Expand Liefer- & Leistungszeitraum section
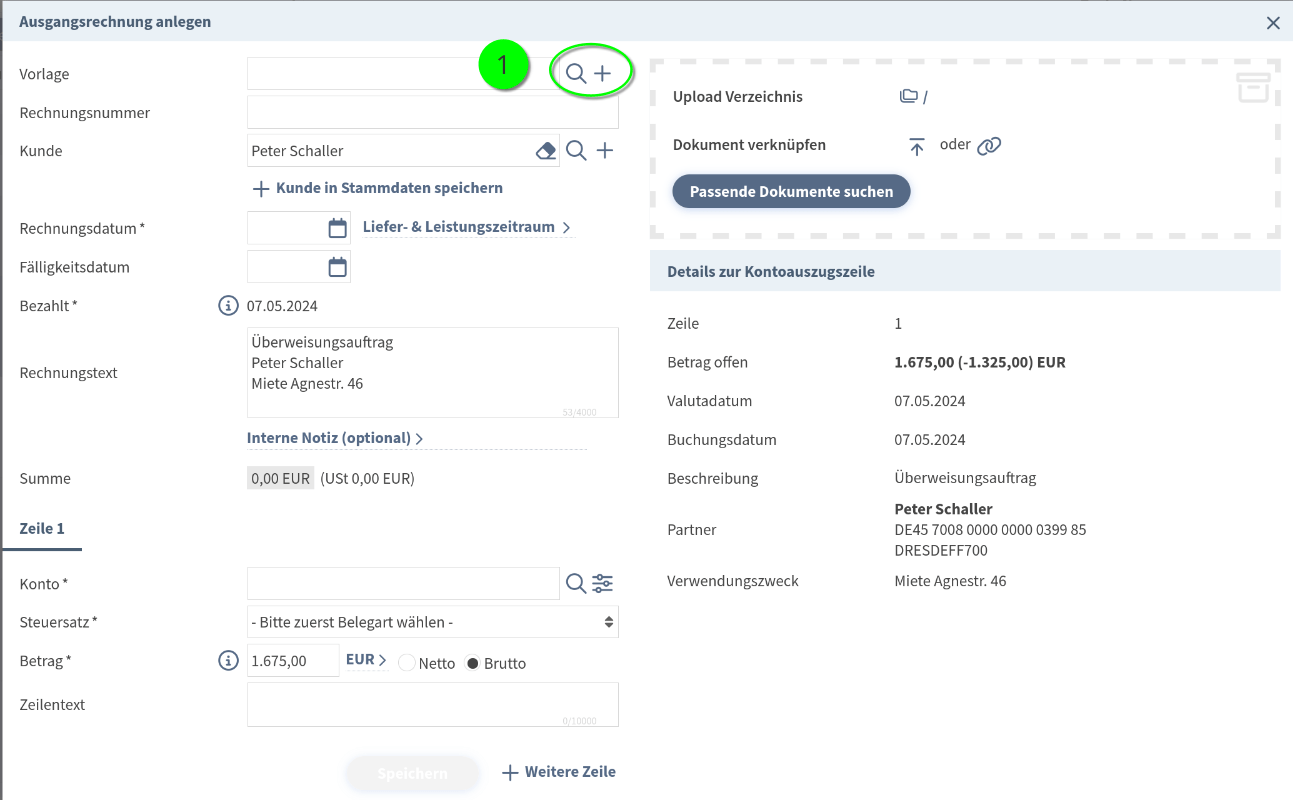The width and height of the screenshot is (1293, 800). point(466,227)
